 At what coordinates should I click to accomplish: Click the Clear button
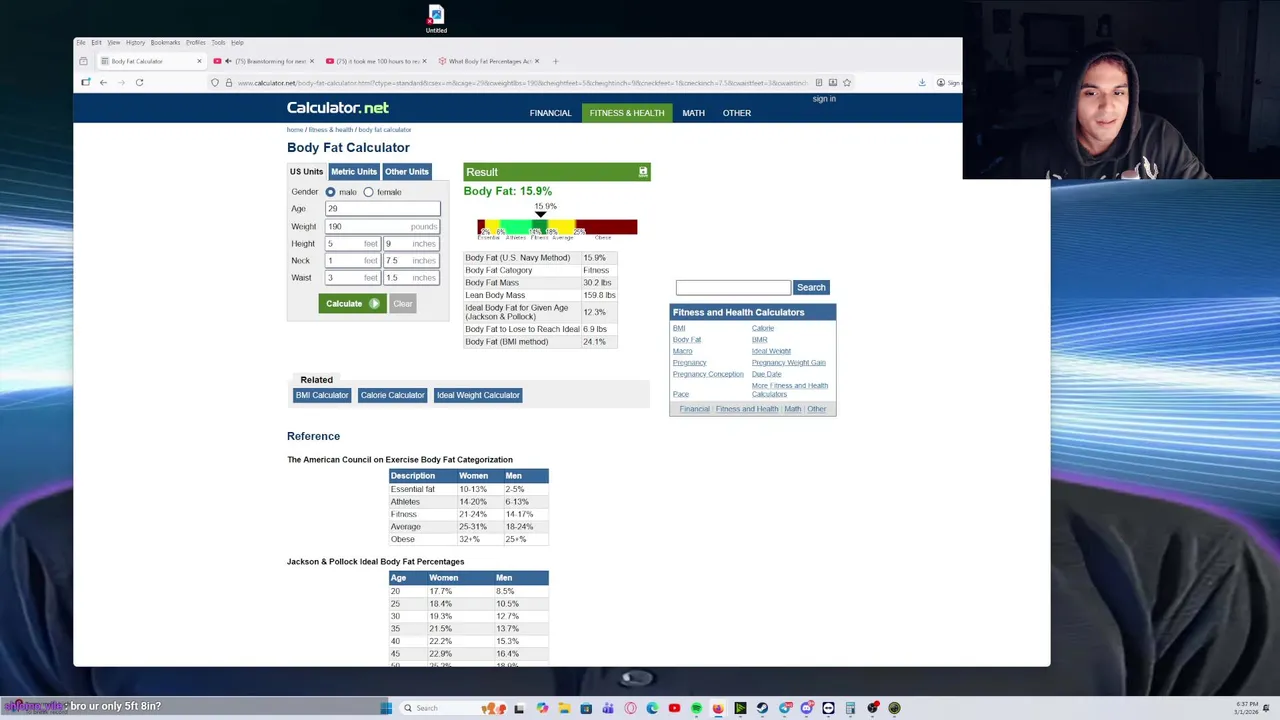tap(402, 304)
